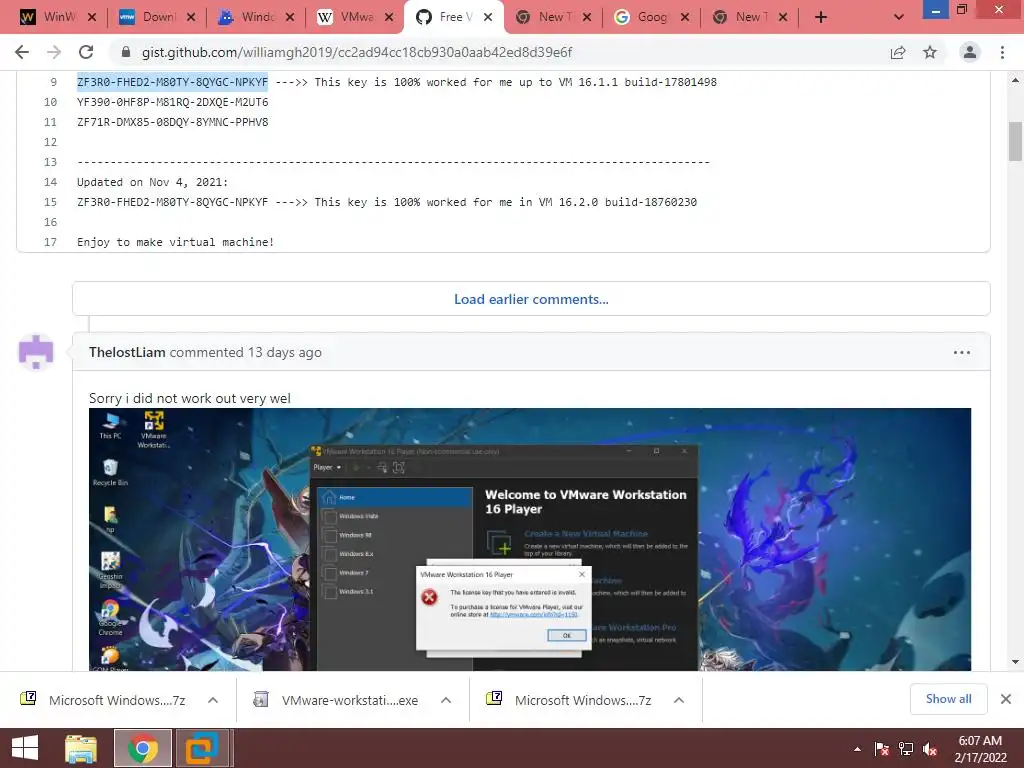Open ThelostLiam avatar image
This screenshot has width=1024, height=768.
pos(36,351)
